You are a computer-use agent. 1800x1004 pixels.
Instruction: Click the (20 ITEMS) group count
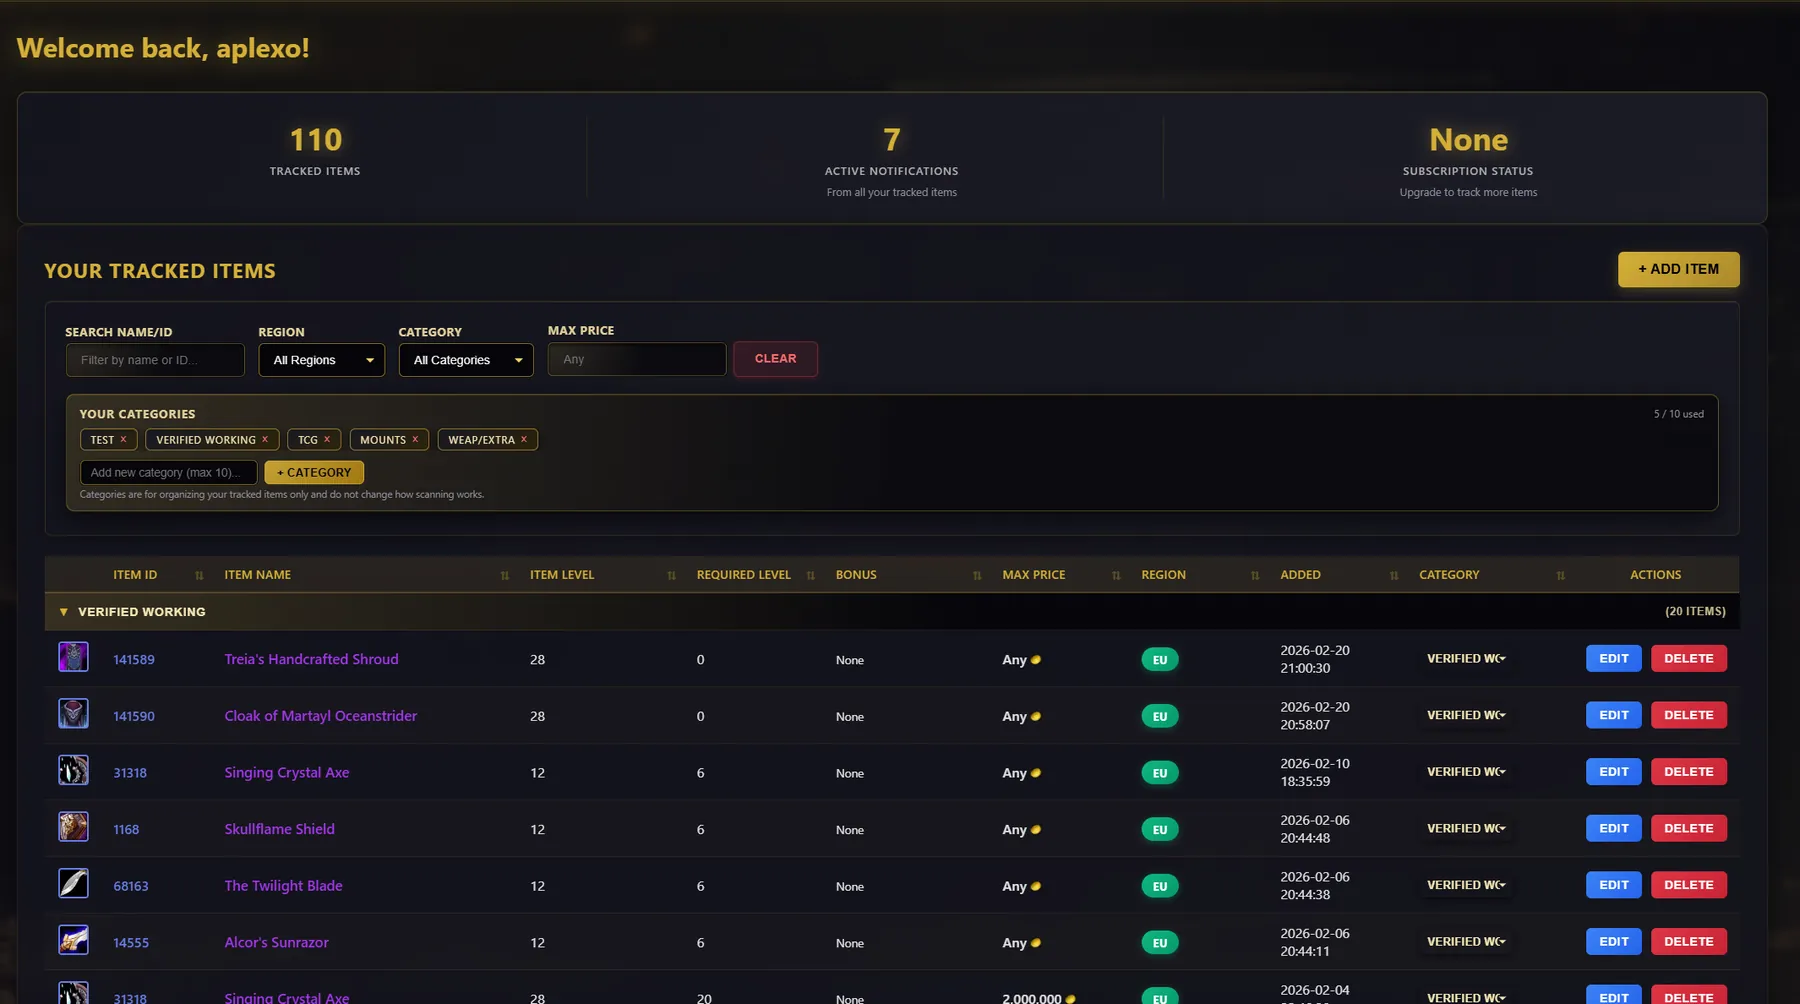(1695, 611)
